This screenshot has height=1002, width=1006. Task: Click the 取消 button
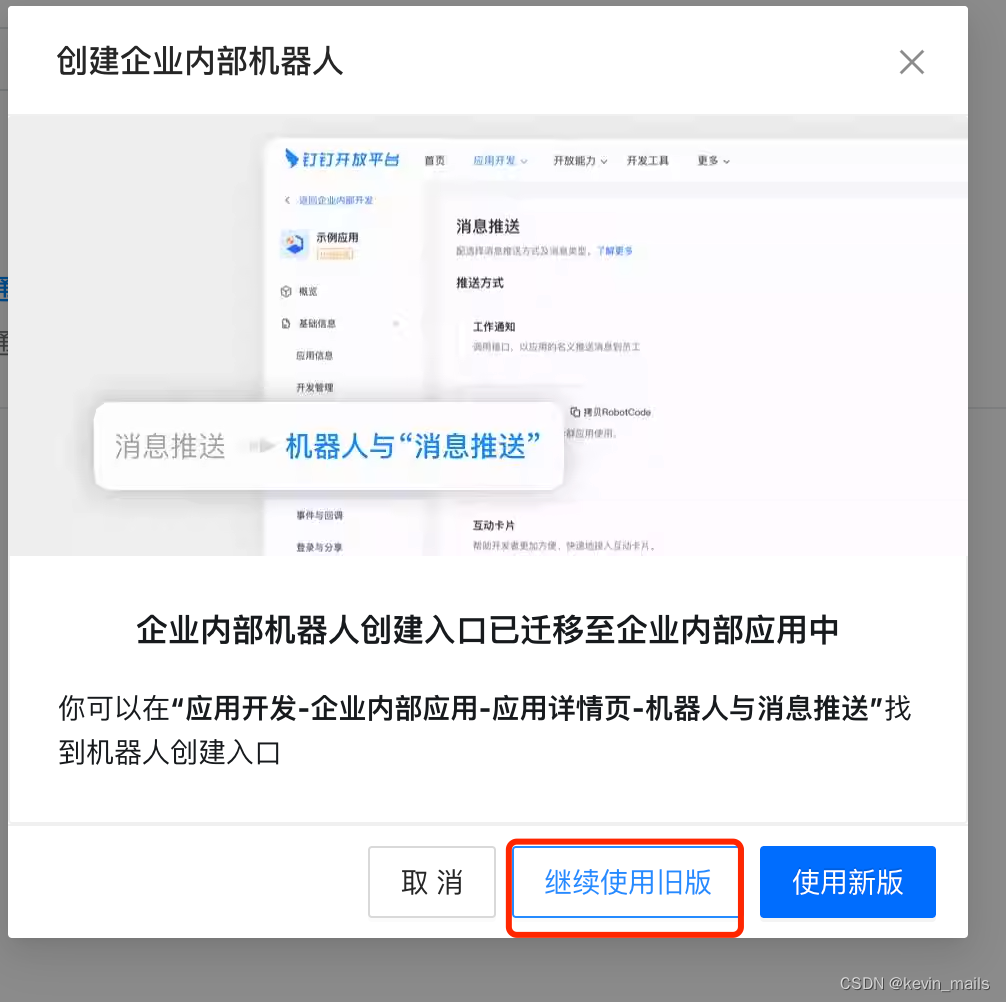432,881
